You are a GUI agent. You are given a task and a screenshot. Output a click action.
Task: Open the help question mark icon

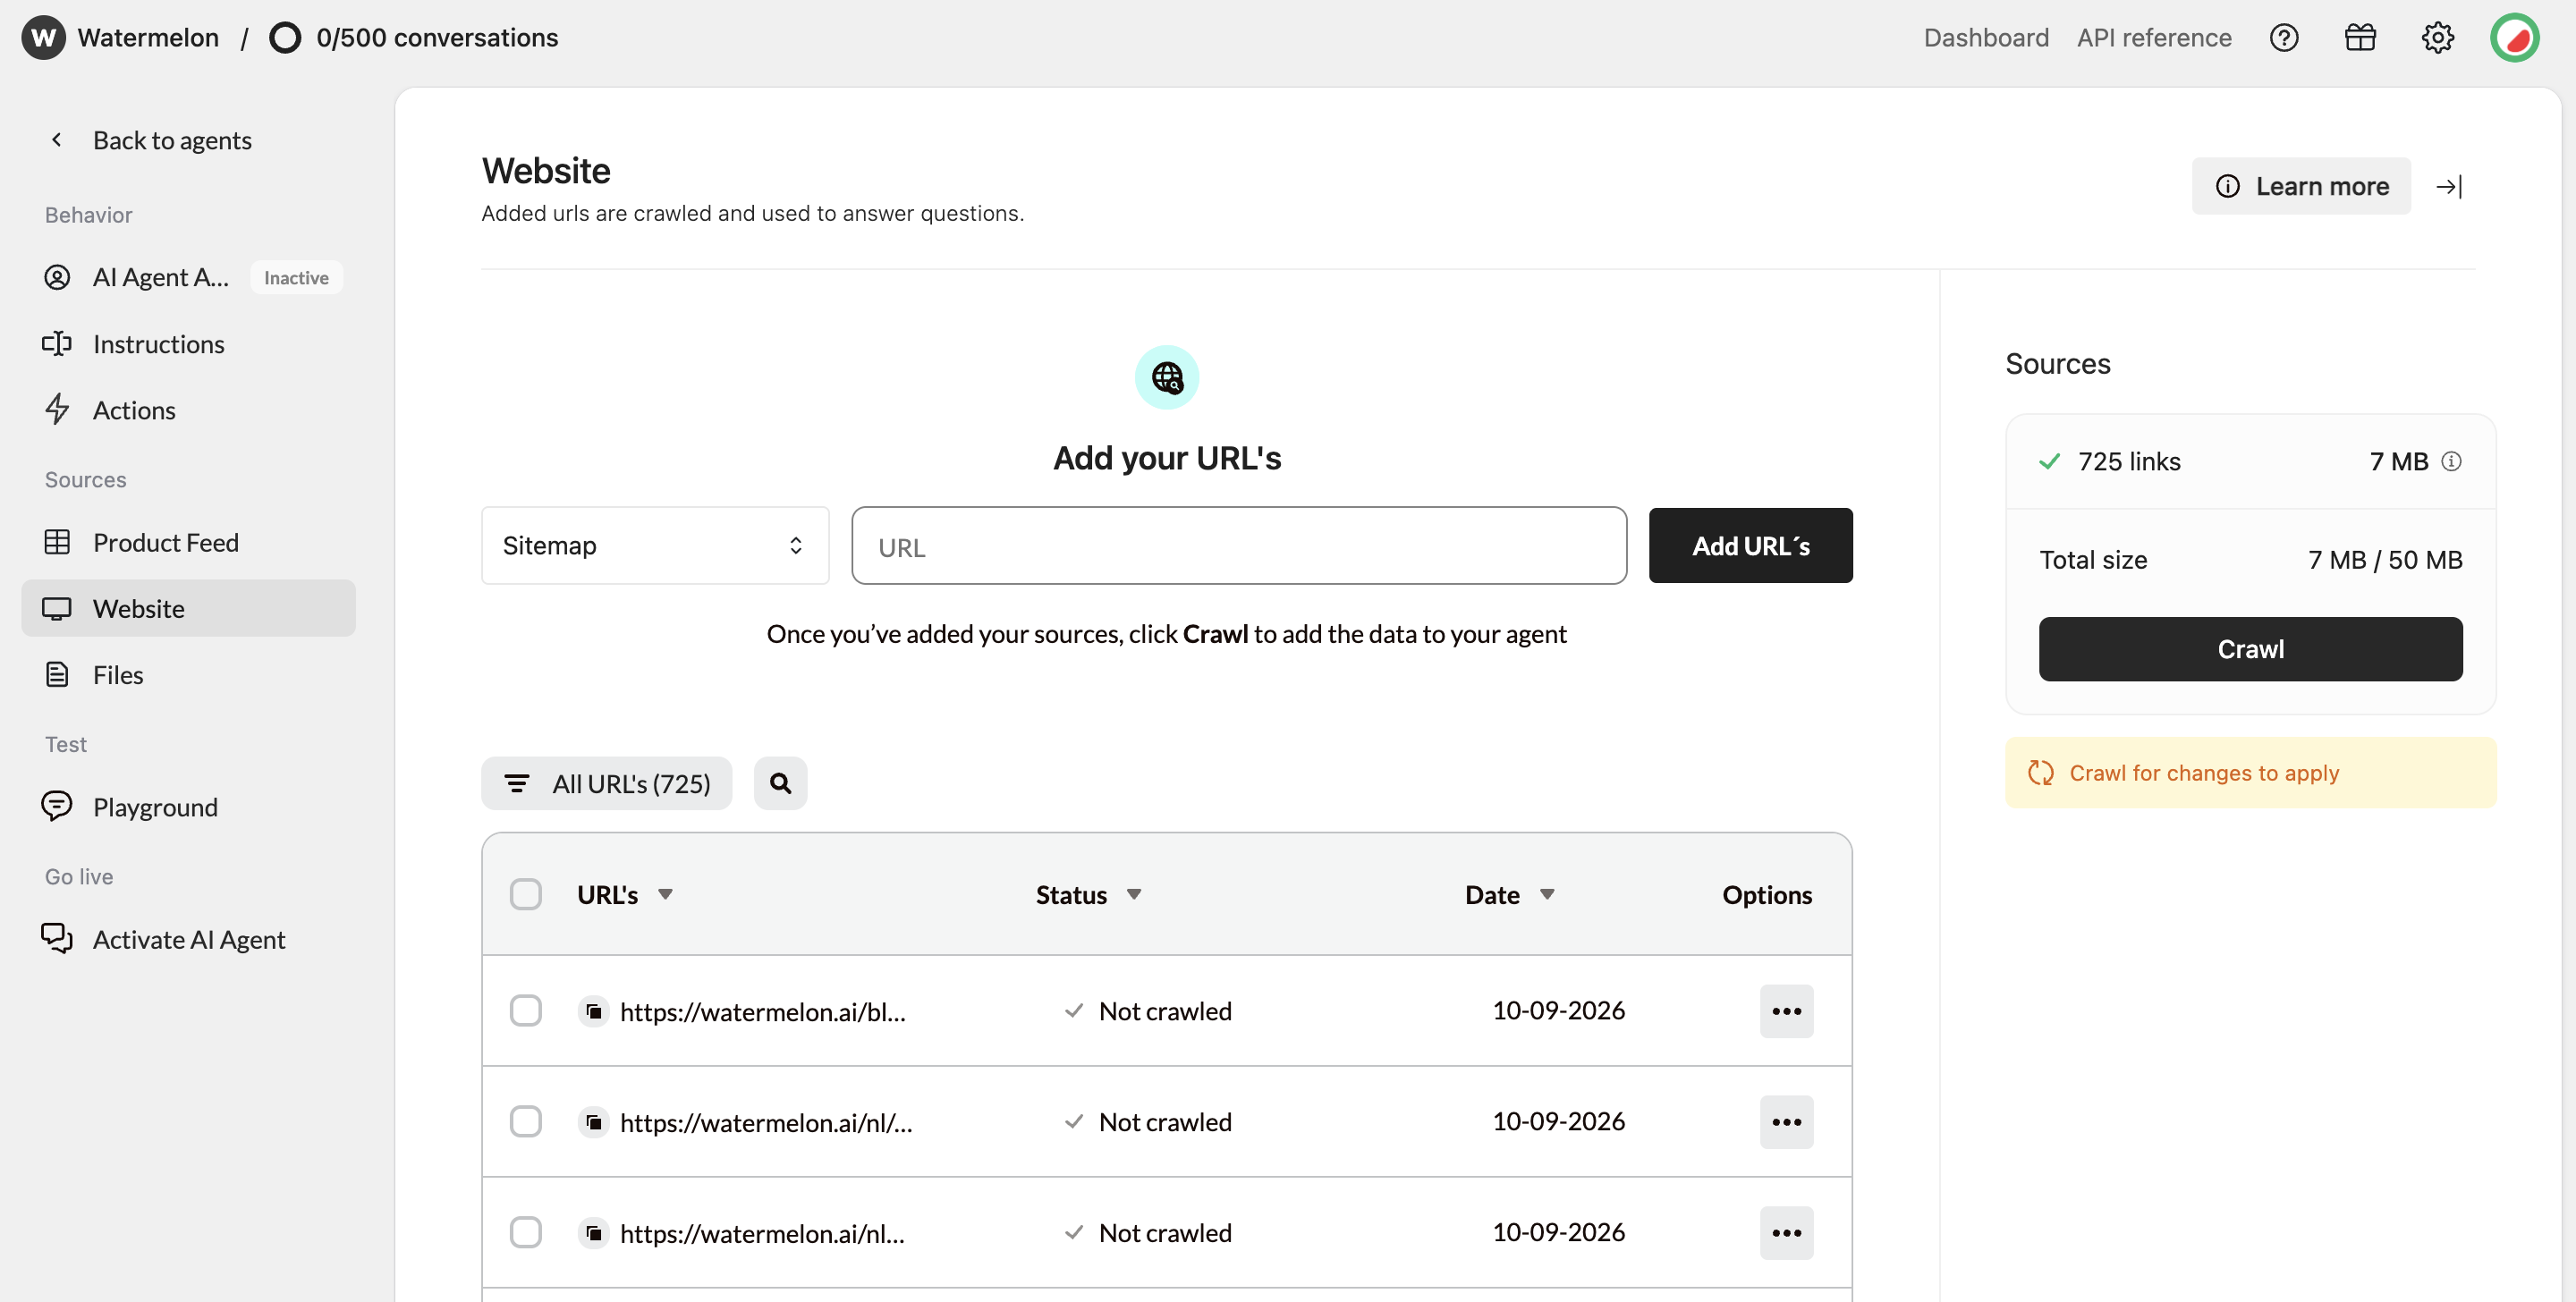click(2283, 38)
